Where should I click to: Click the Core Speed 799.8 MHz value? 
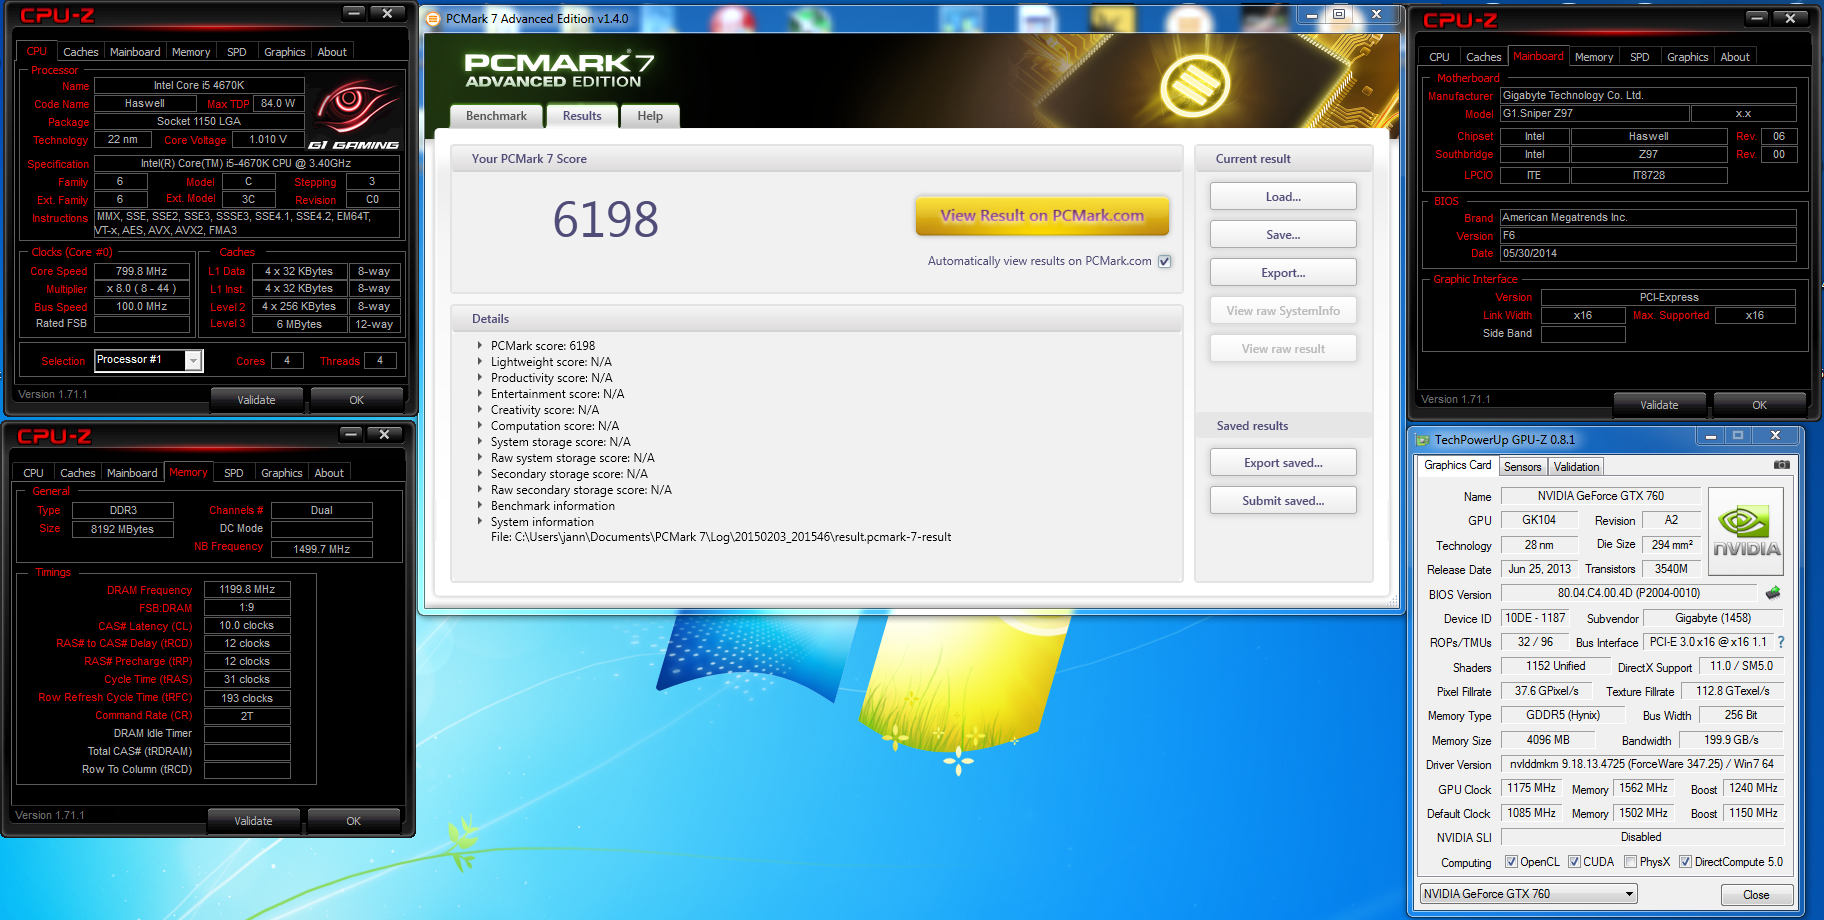(141, 271)
